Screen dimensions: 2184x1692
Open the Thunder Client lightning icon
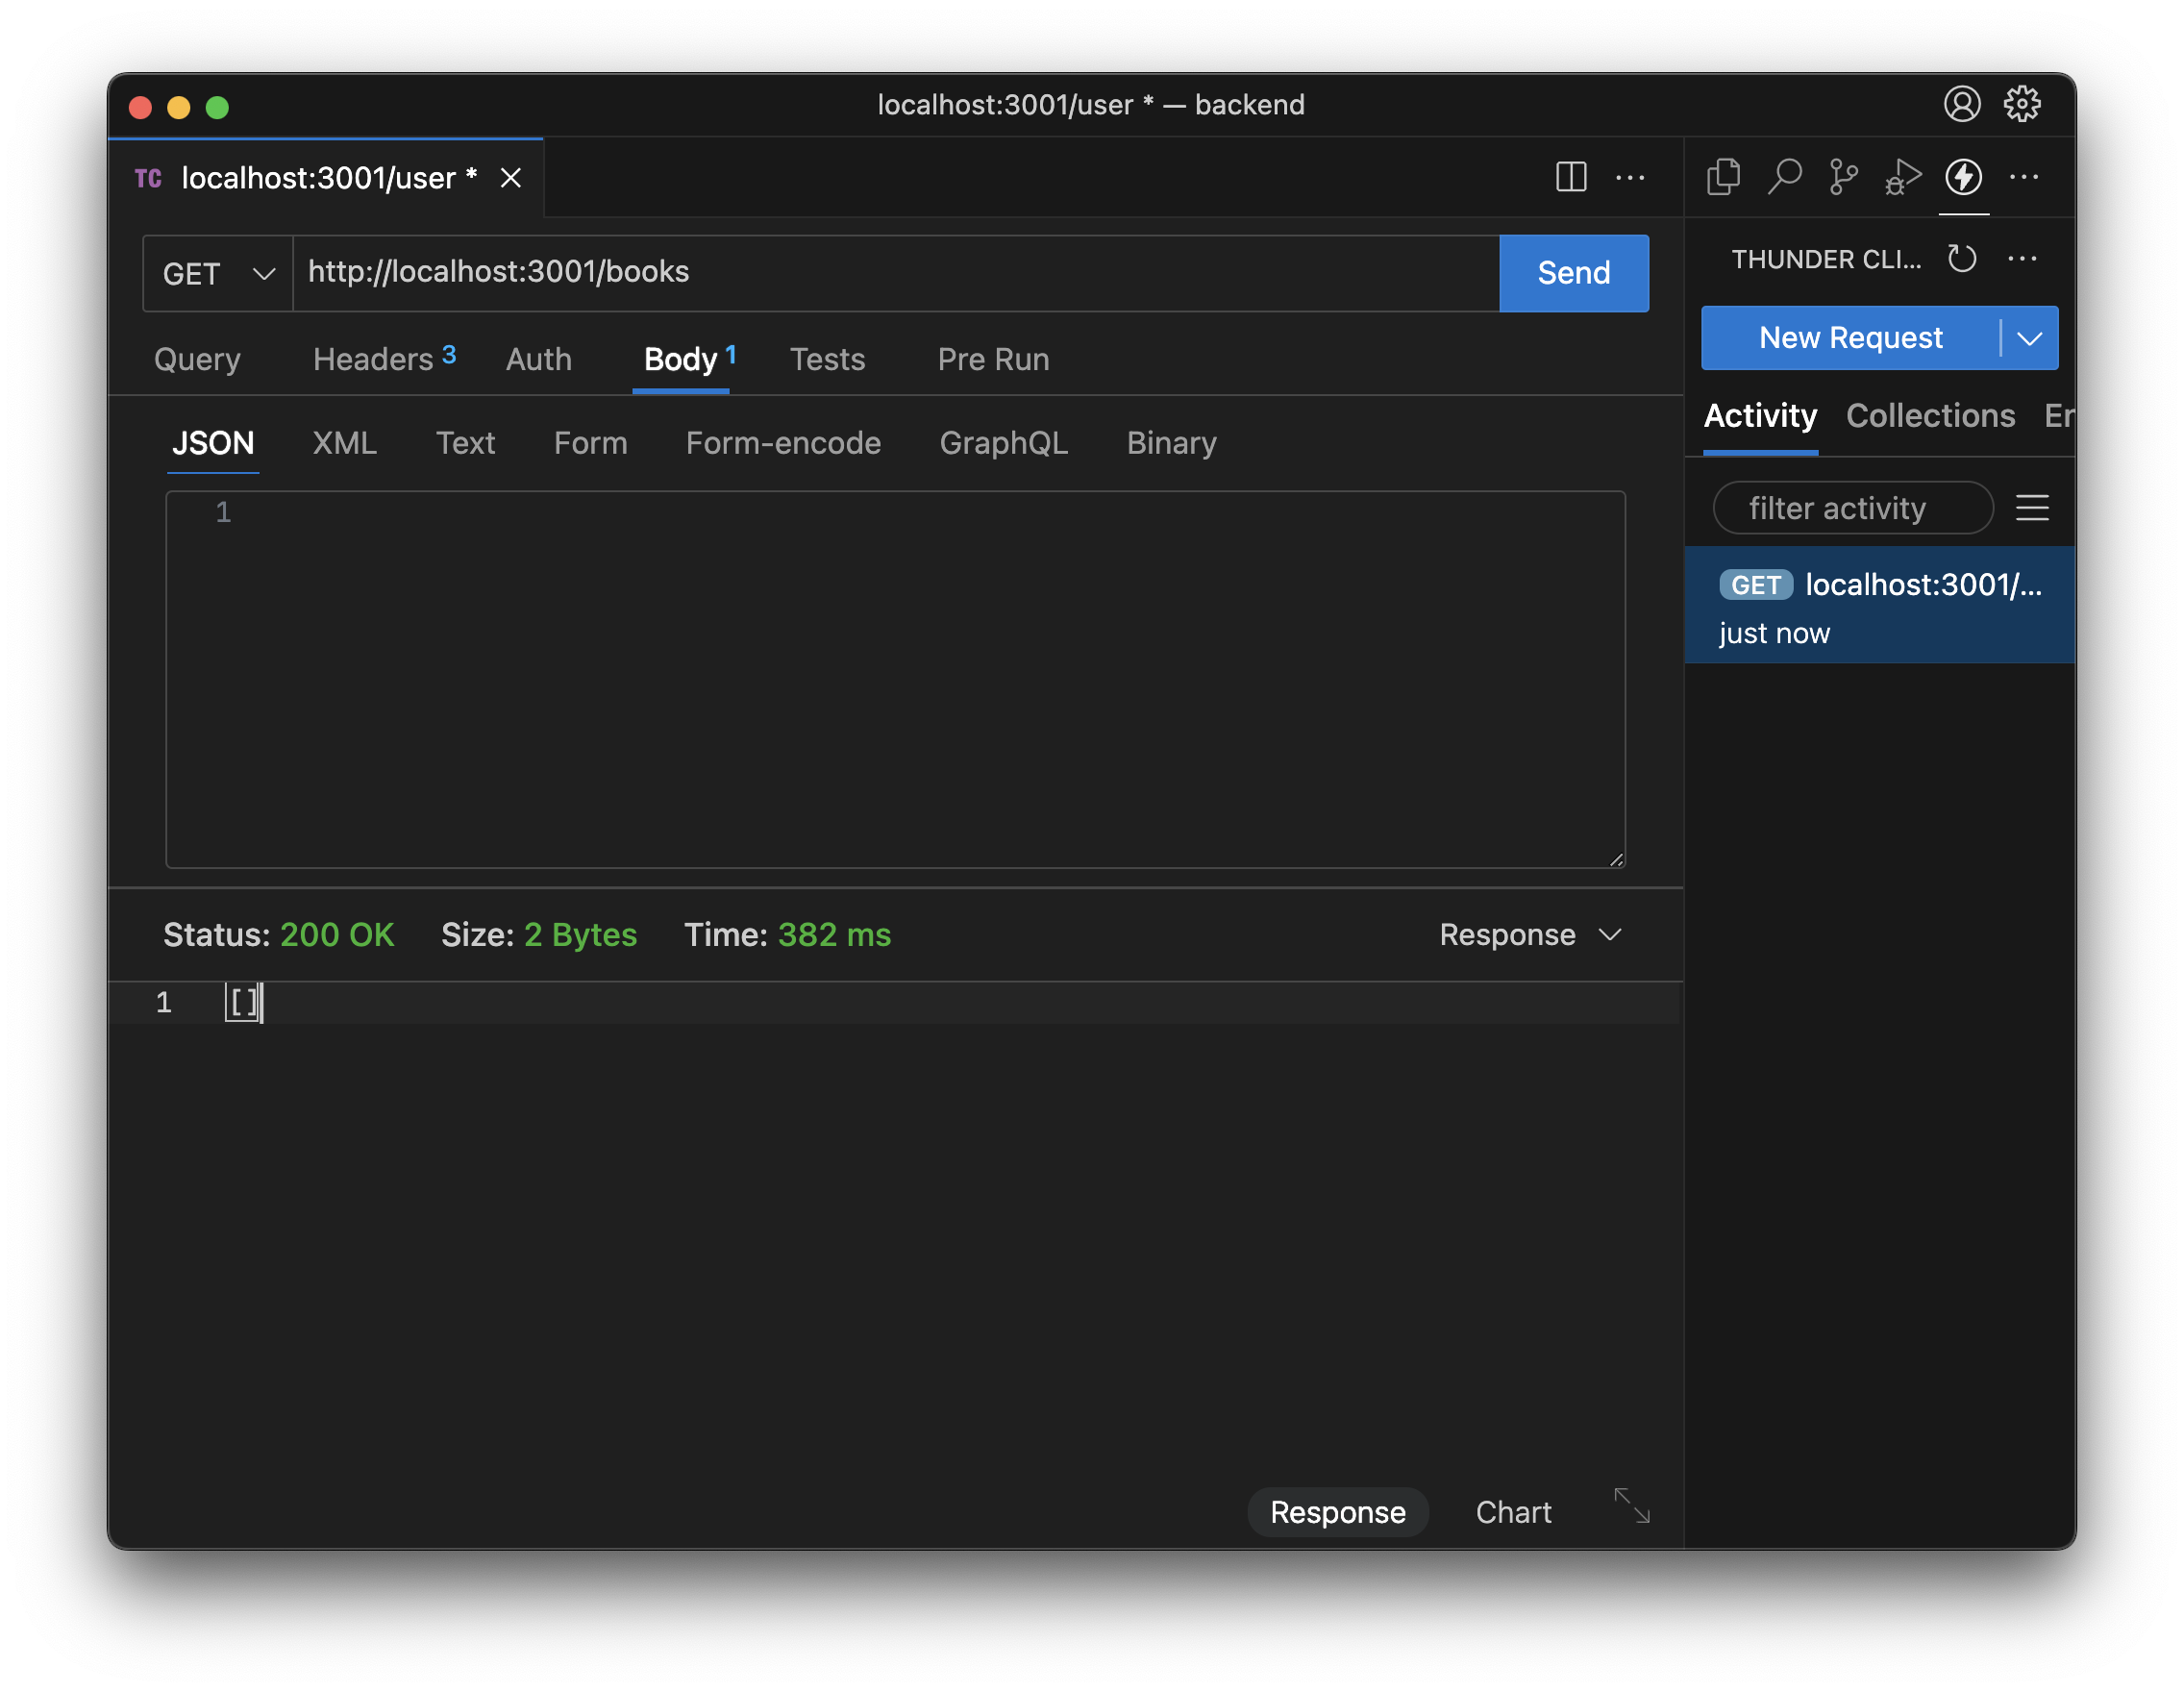point(1963,178)
